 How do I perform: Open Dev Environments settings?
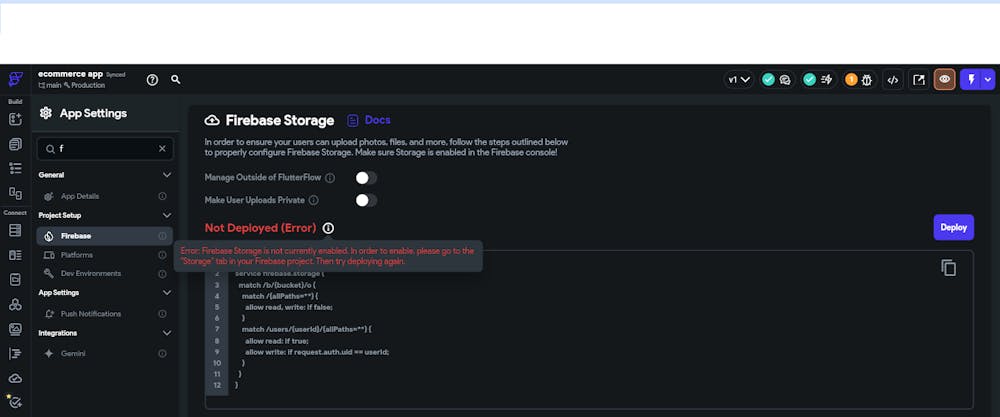click(105, 274)
